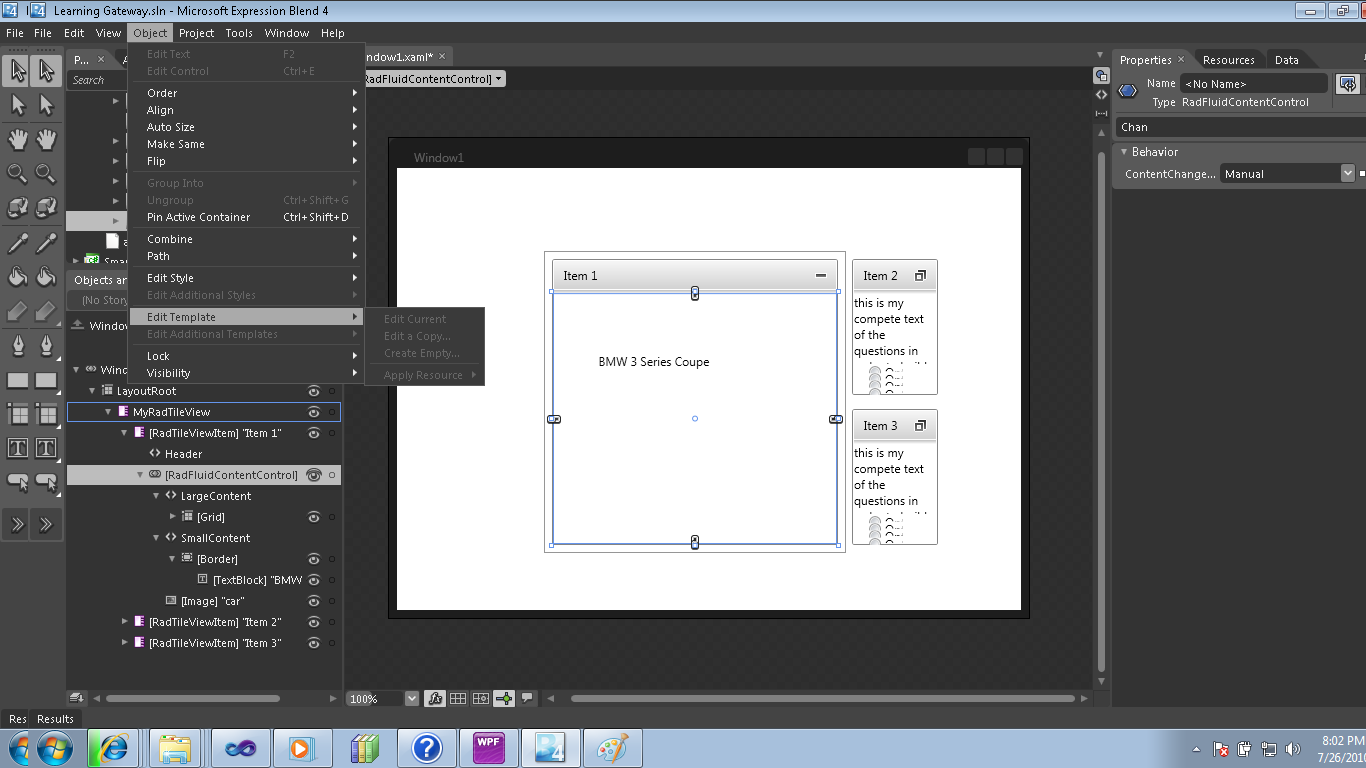
Task: Click the show grid icon
Action: tap(458, 699)
